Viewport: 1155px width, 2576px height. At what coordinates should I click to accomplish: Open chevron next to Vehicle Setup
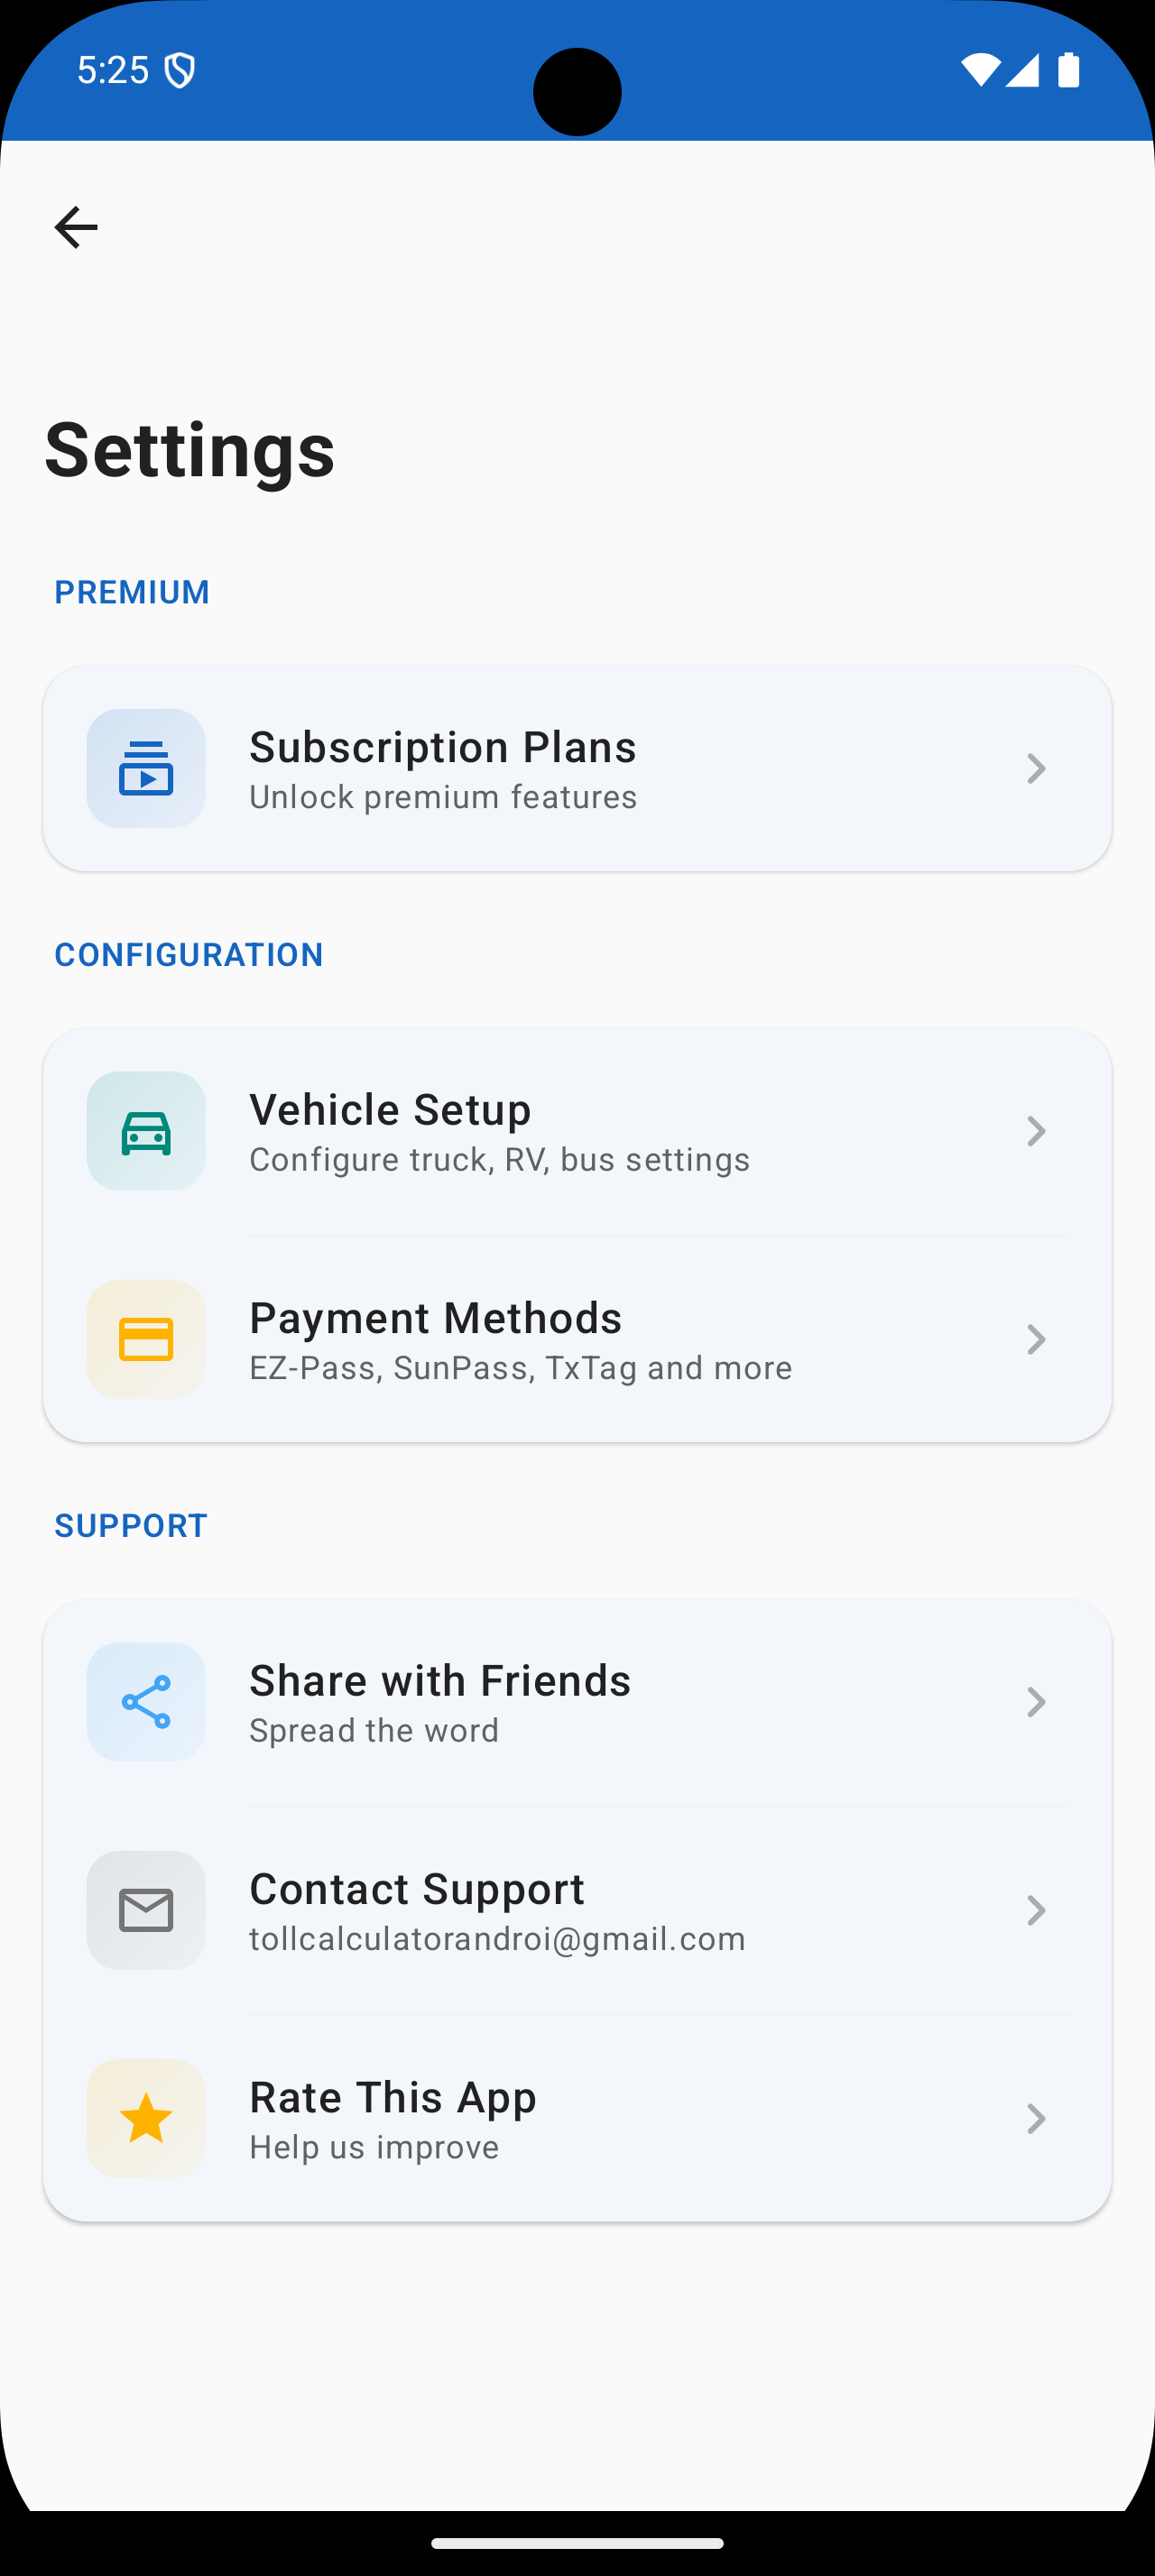pos(1036,1131)
